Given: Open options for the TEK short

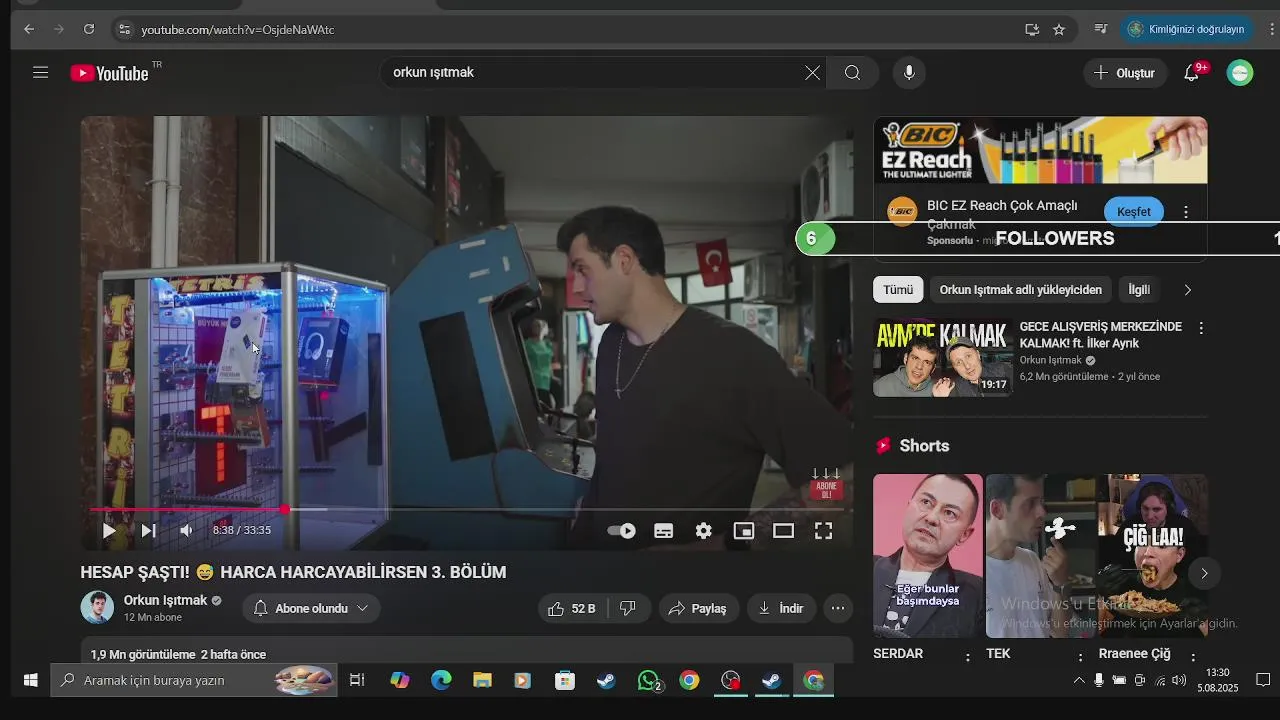Looking at the screenshot, I should tap(1080, 657).
